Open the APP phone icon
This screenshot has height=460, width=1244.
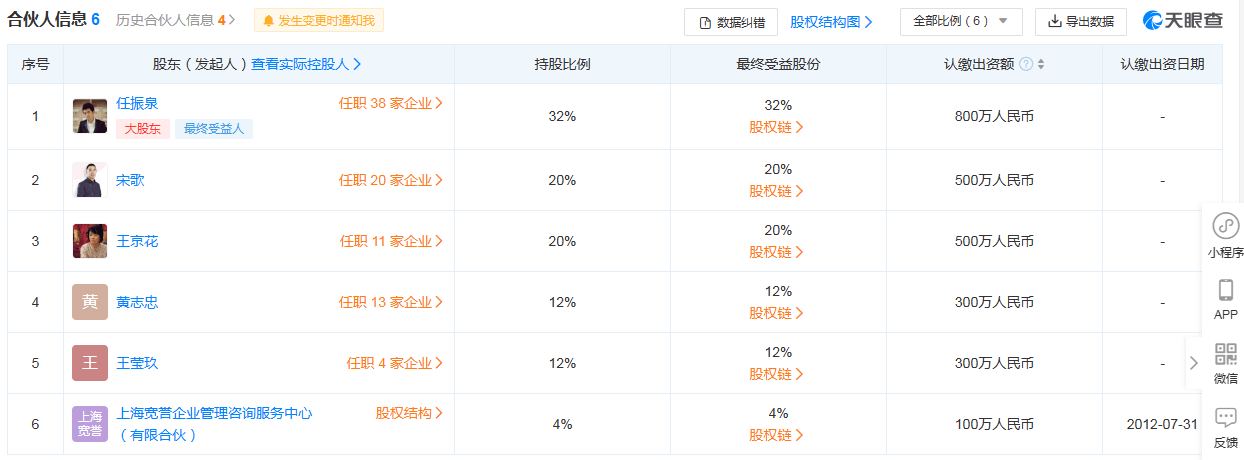click(x=1225, y=291)
